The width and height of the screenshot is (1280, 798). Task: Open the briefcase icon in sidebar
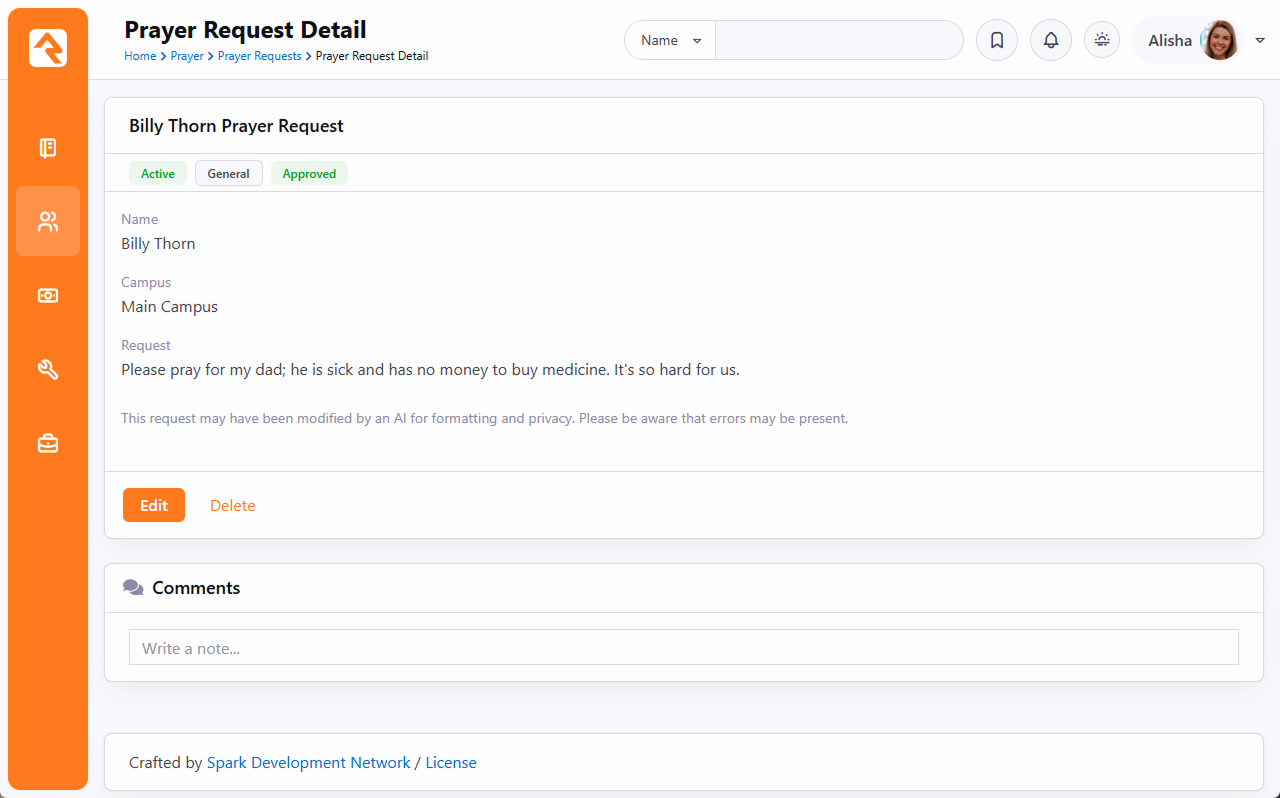point(48,444)
